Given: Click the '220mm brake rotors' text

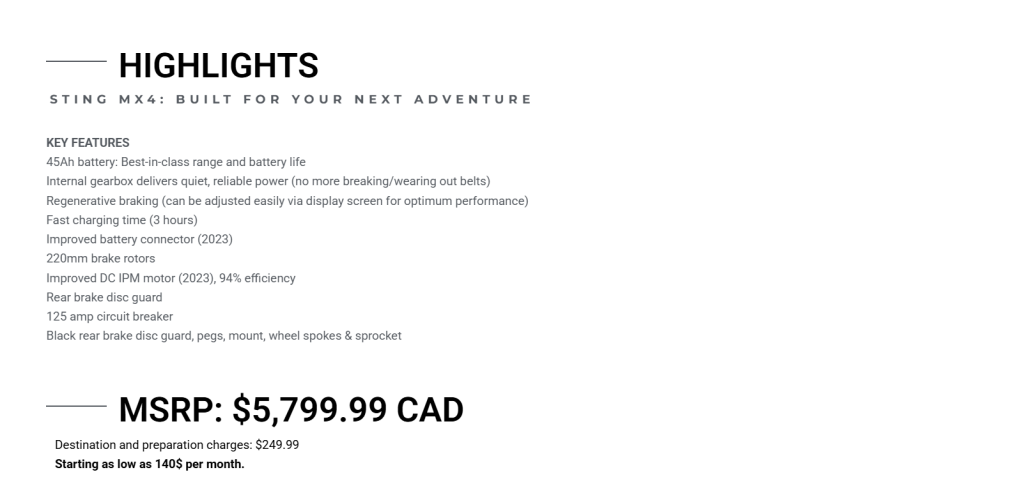Looking at the screenshot, I should tap(101, 258).
